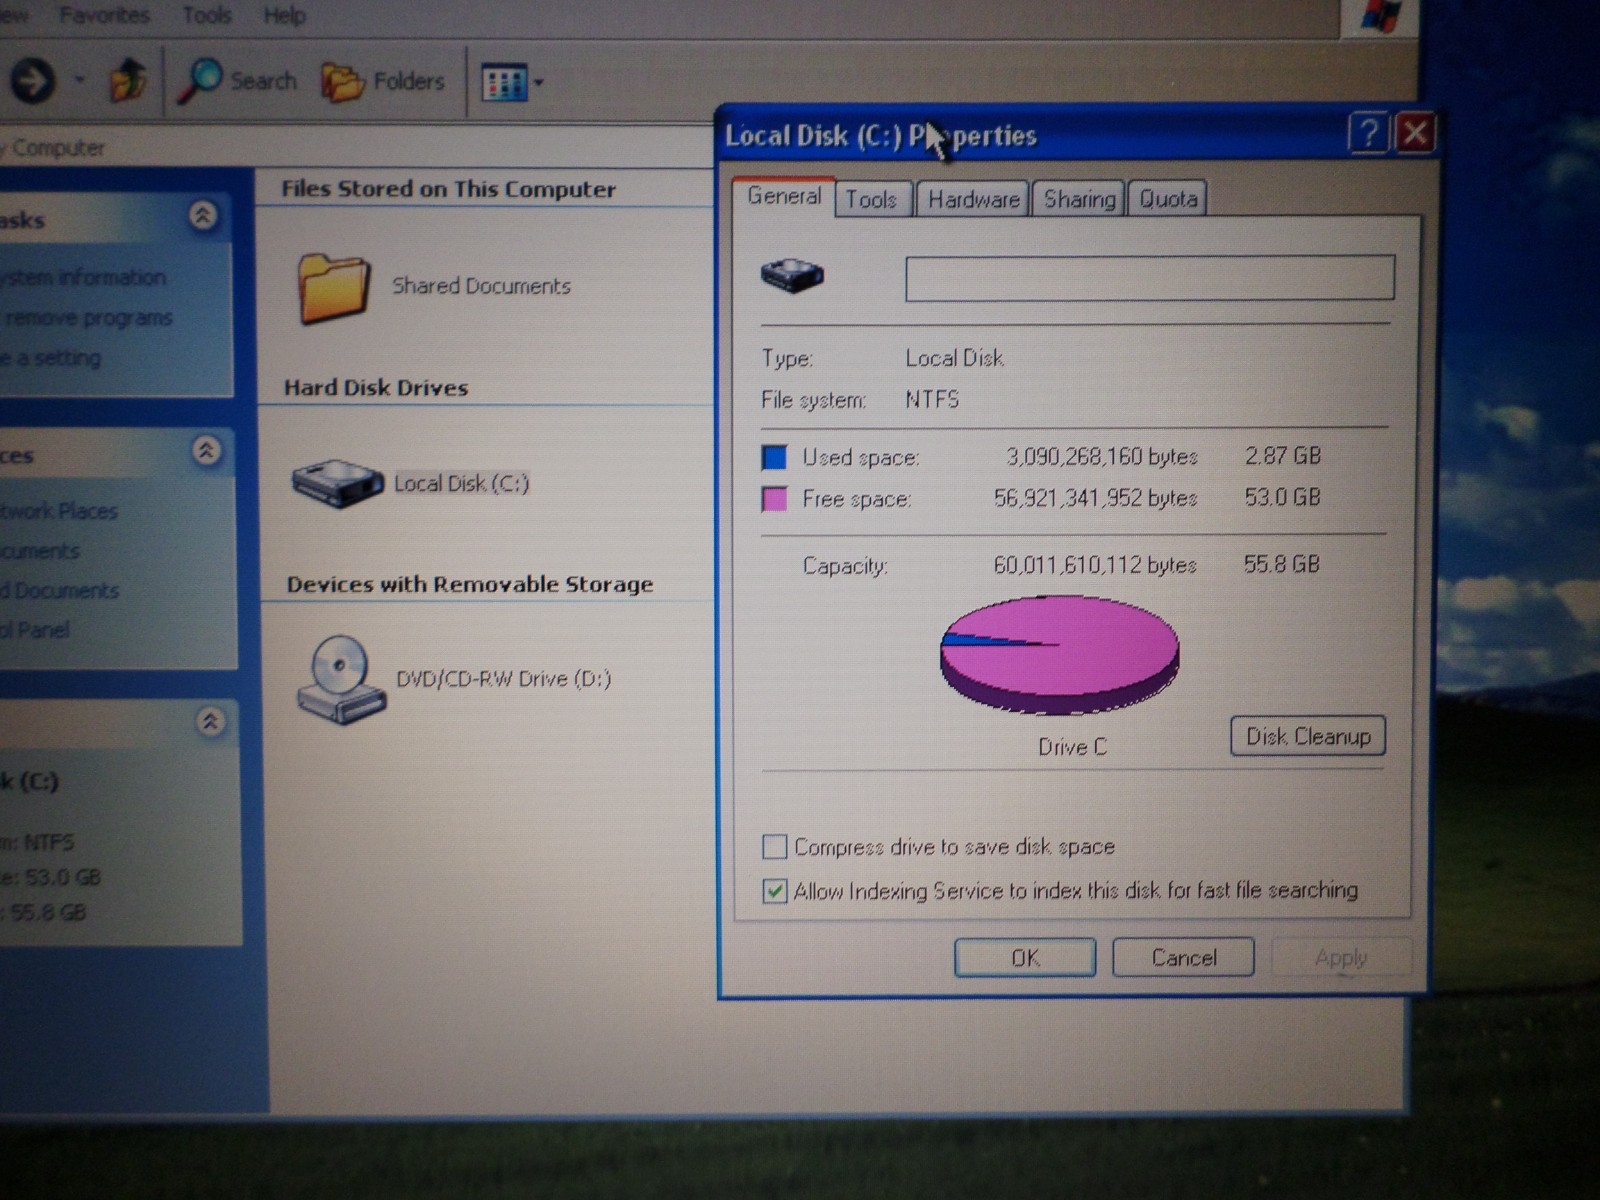Open the Control Panel link in sidebar
Screen dimensions: 1600x1200
[x=35, y=630]
